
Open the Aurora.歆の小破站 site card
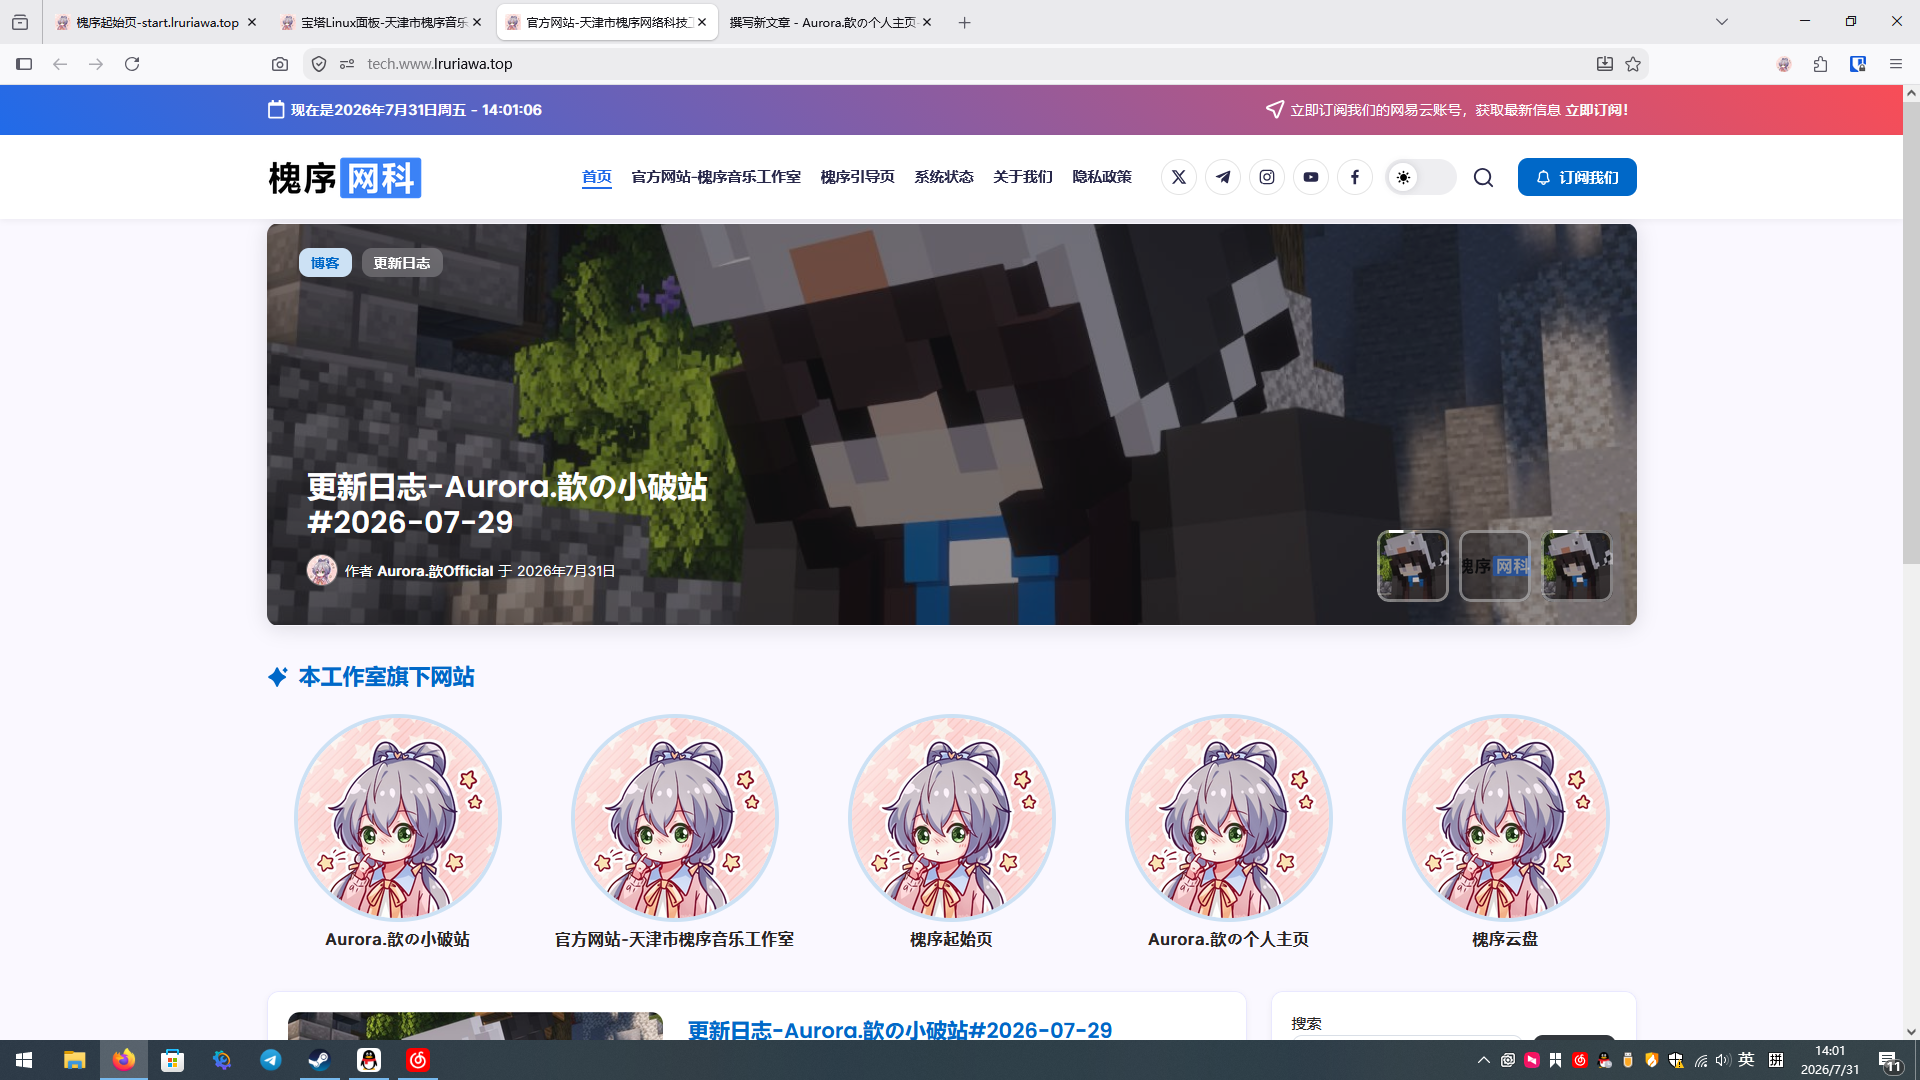pos(397,832)
